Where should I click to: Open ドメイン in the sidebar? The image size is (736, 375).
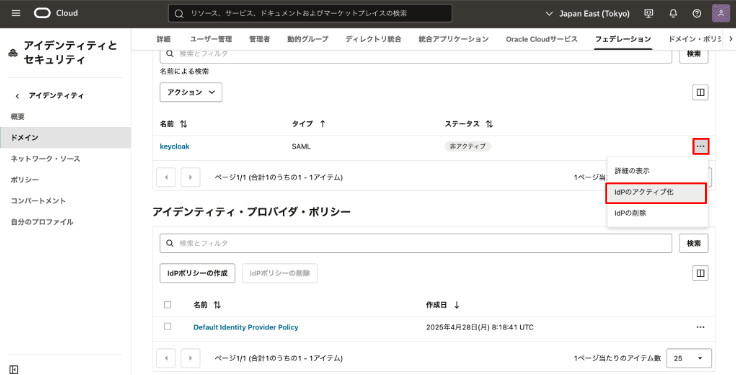(x=65, y=138)
